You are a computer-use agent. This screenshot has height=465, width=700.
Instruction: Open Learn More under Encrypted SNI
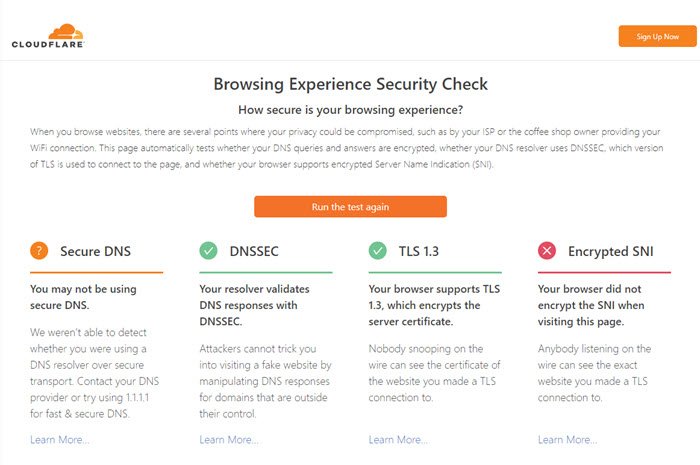coord(567,440)
